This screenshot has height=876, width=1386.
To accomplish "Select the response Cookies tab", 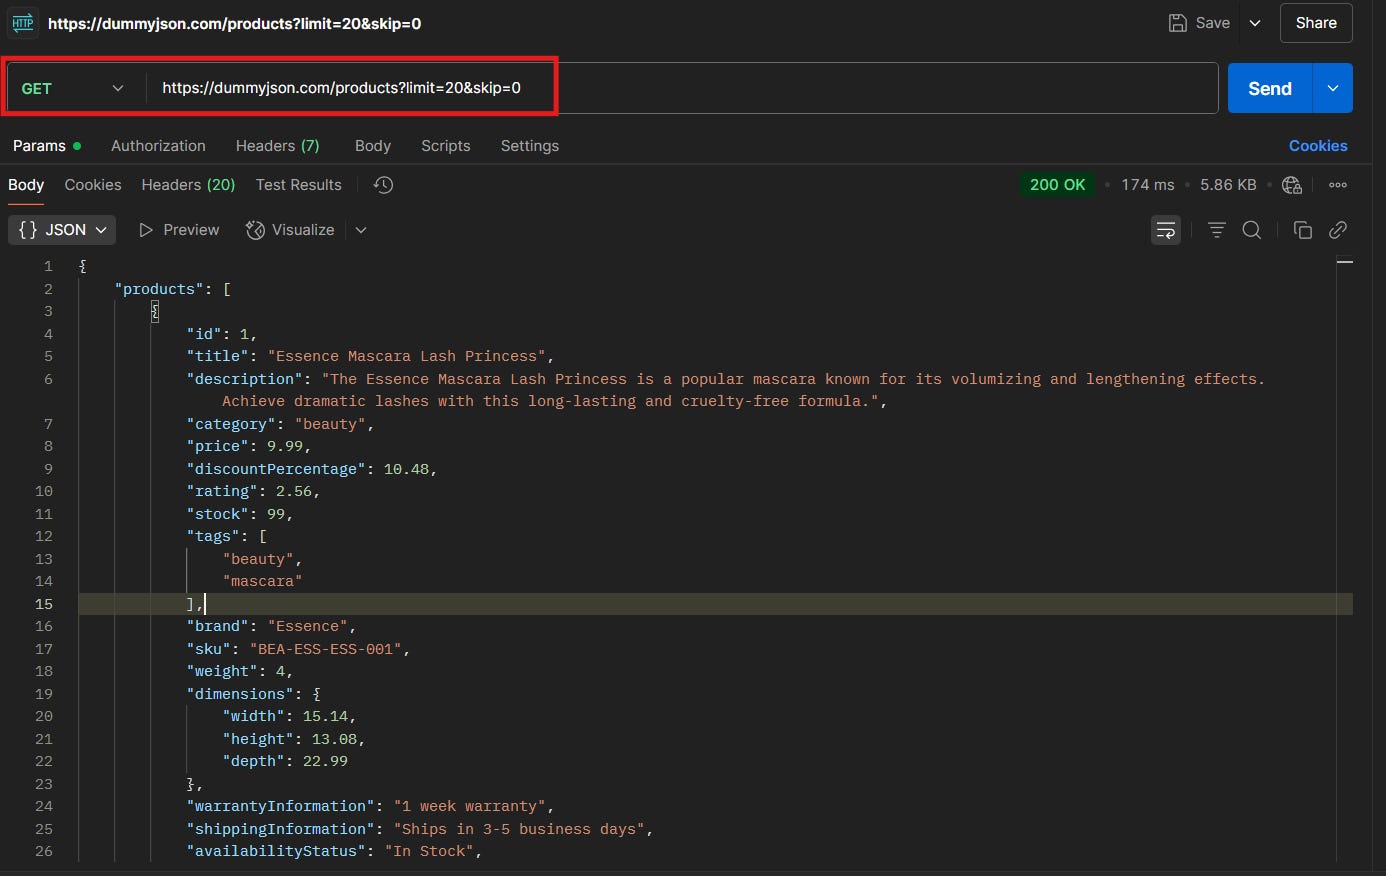I will point(93,185).
